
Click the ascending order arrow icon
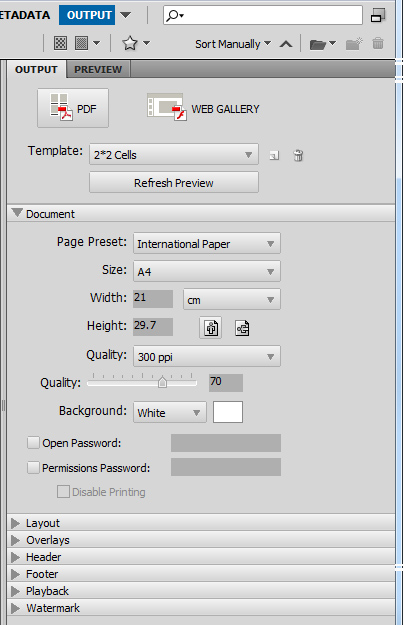pos(286,44)
